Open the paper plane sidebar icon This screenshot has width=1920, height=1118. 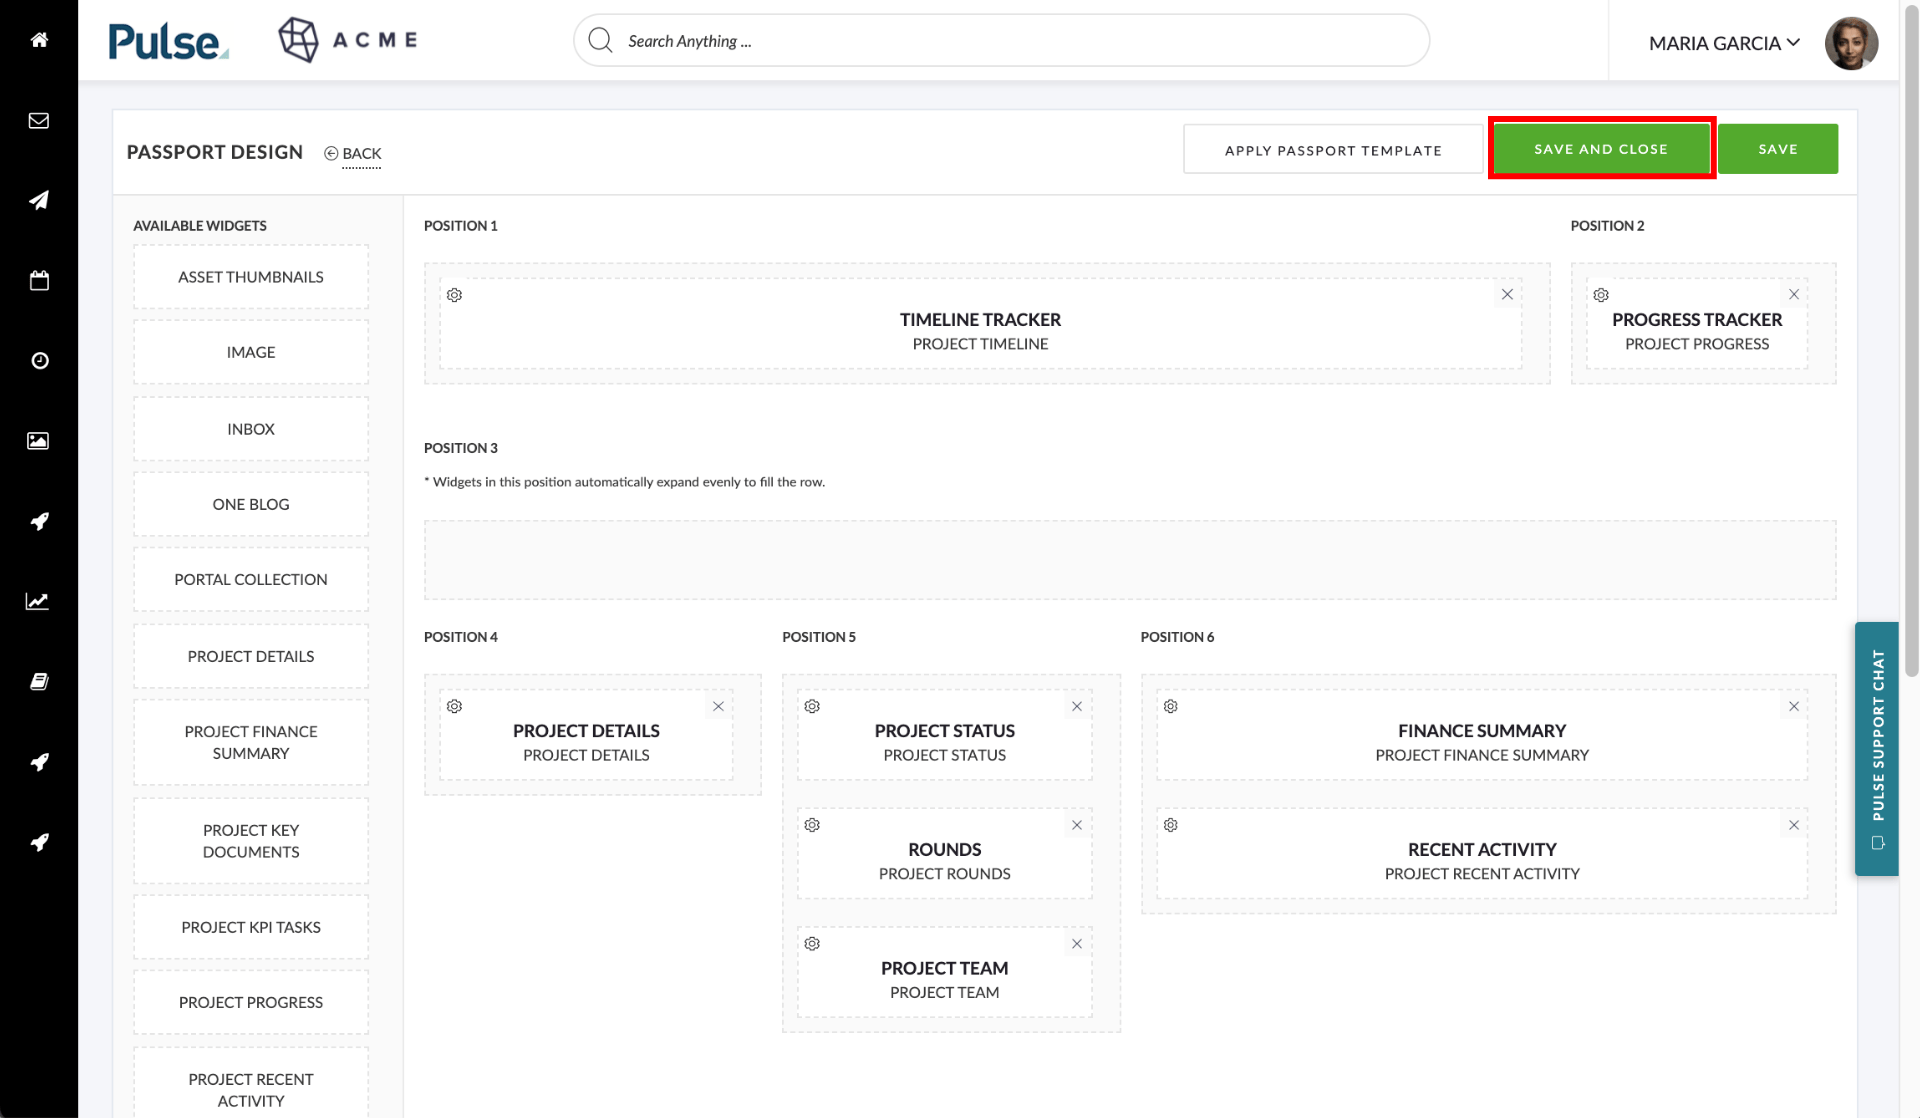[39, 200]
